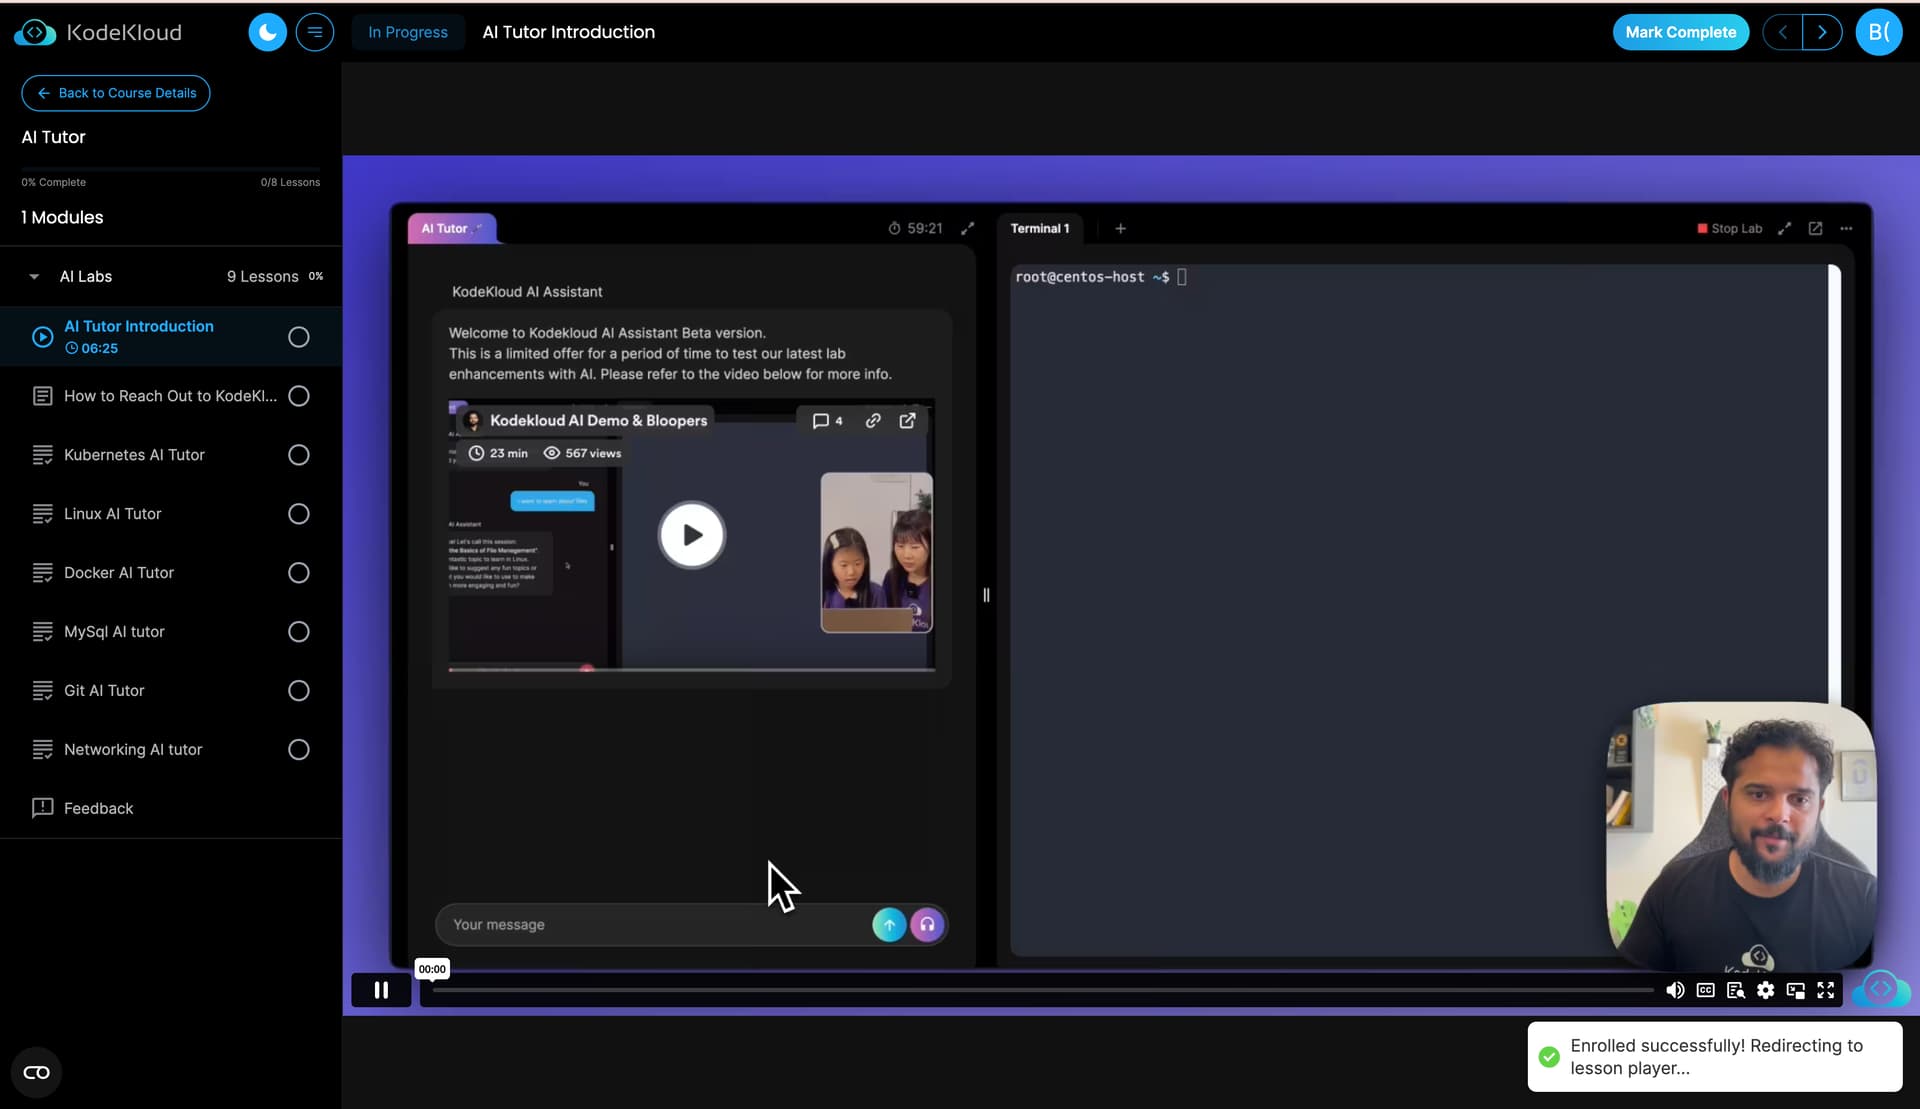
Task: Open the video transcript search icon
Action: click(x=1735, y=990)
